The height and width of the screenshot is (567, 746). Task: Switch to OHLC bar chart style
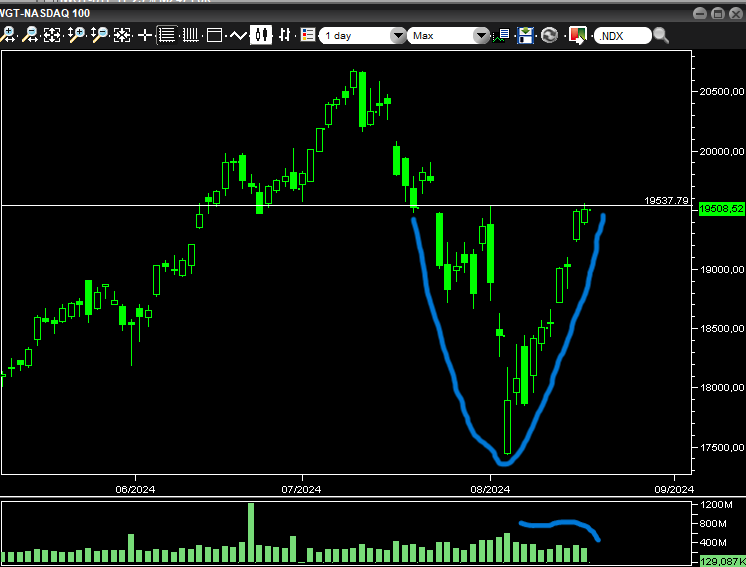[x=285, y=35]
